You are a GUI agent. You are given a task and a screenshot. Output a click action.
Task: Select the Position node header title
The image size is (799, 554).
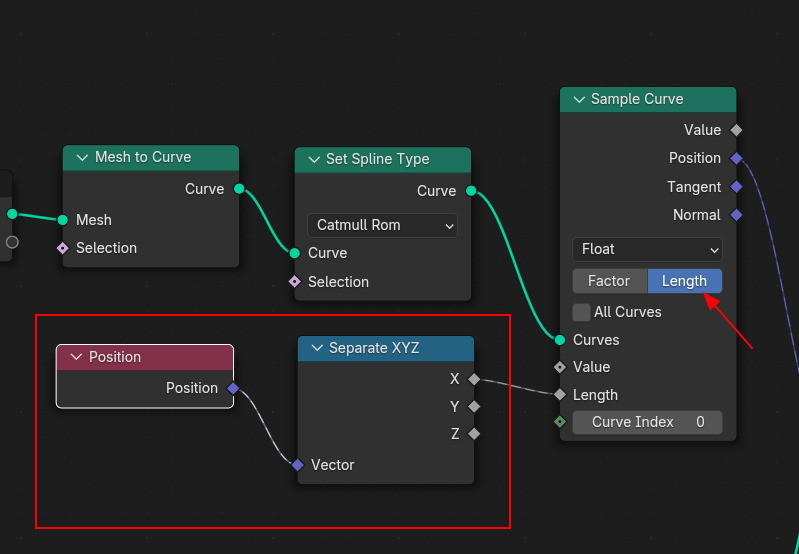[x=115, y=357]
